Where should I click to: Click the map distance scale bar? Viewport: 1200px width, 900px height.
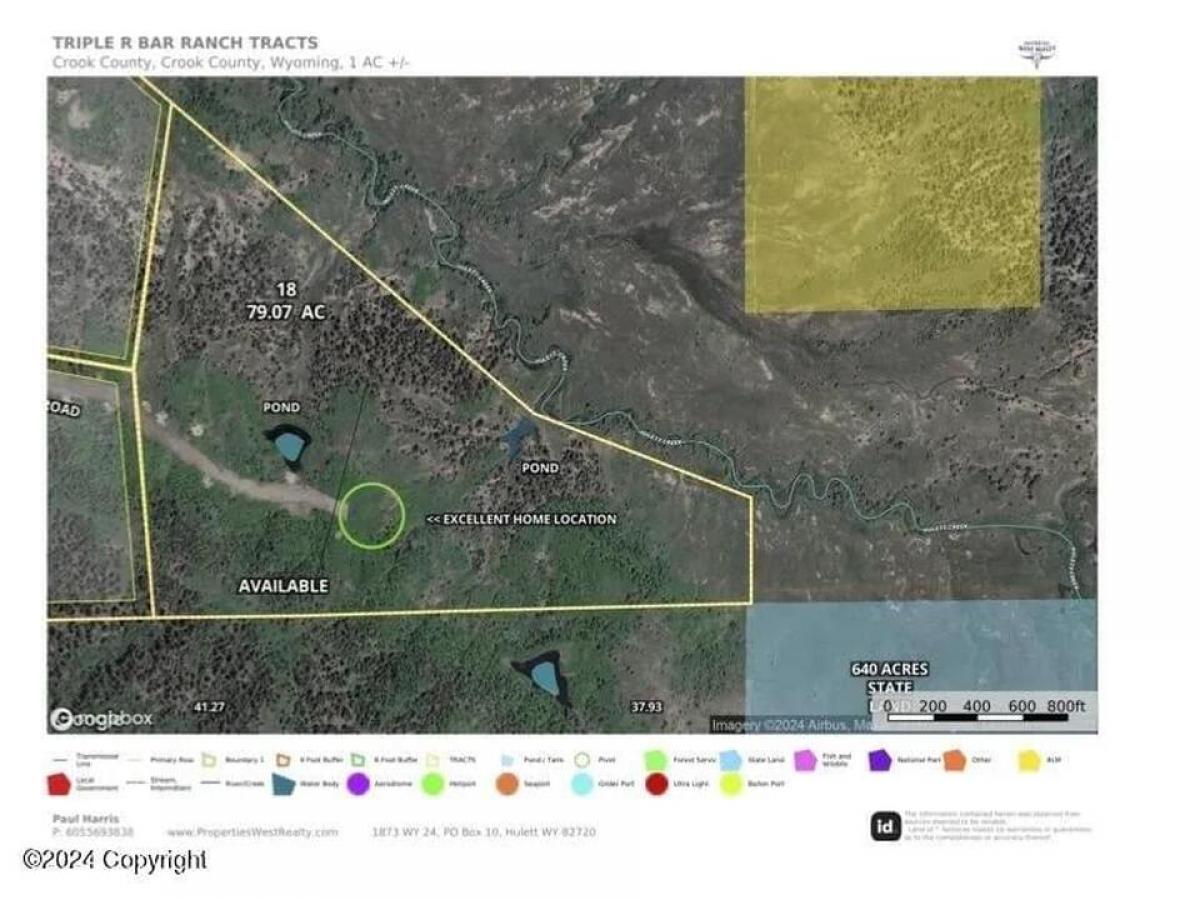click(x=985, y=710)
